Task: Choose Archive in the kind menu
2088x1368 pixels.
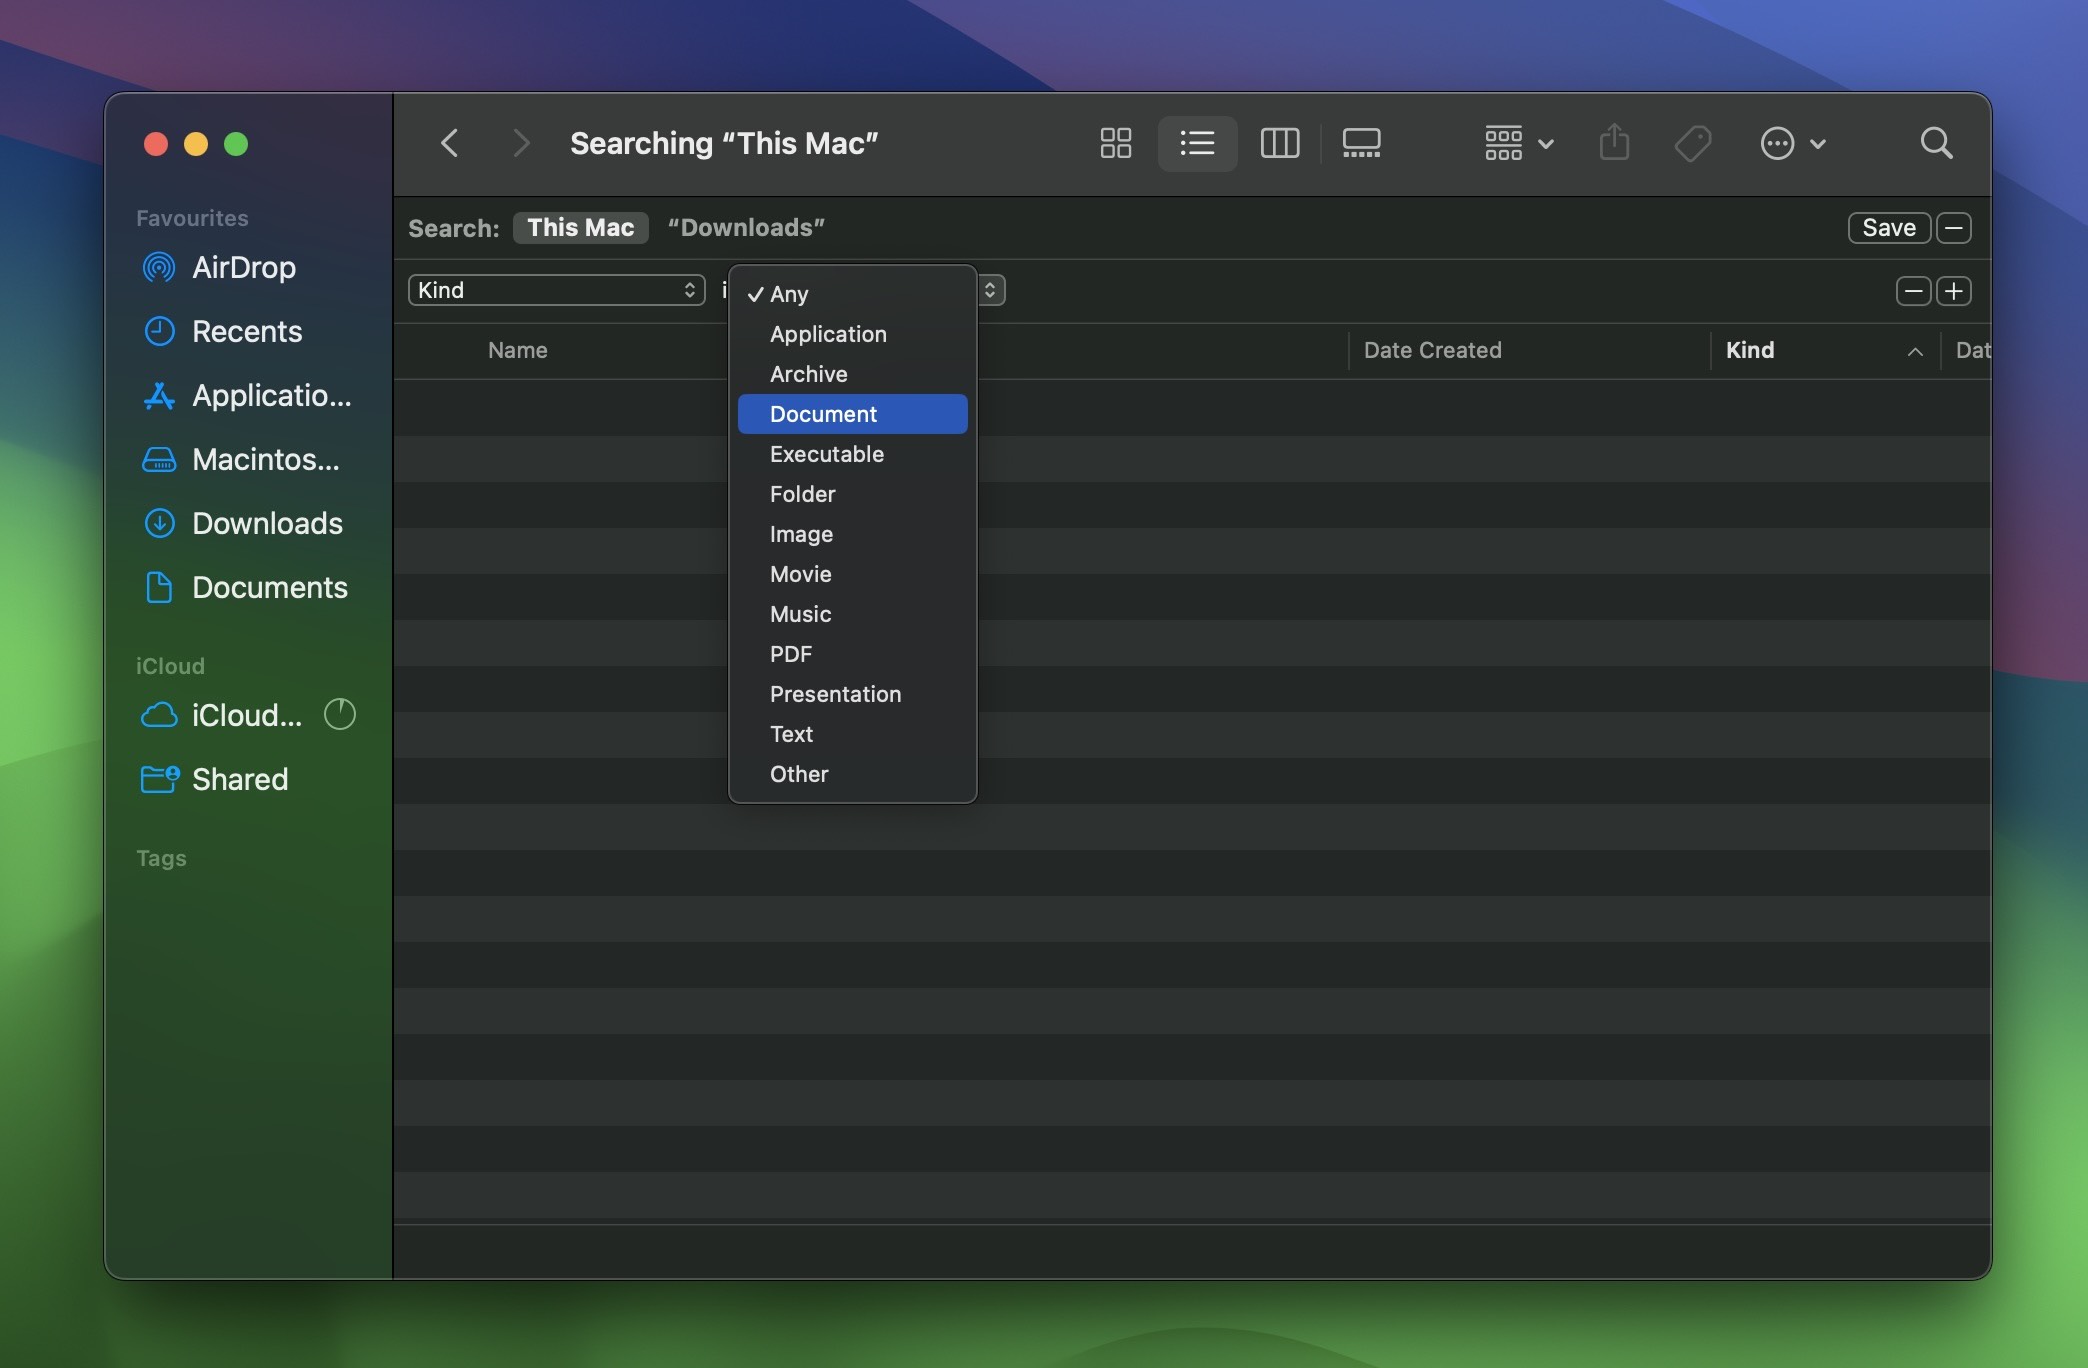Action: 852,374
